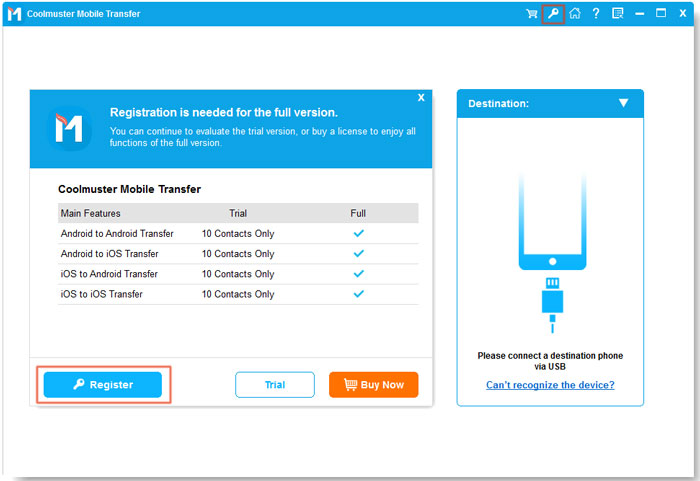Click the Register button

click(102, 385)
